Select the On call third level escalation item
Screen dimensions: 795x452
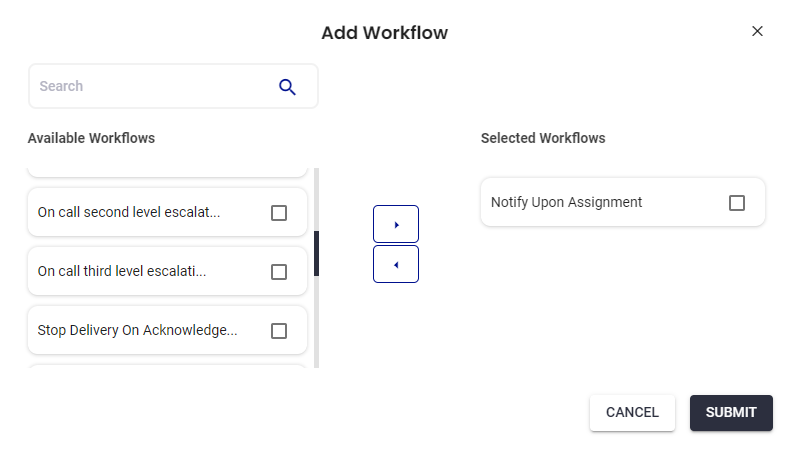(122, 272)
